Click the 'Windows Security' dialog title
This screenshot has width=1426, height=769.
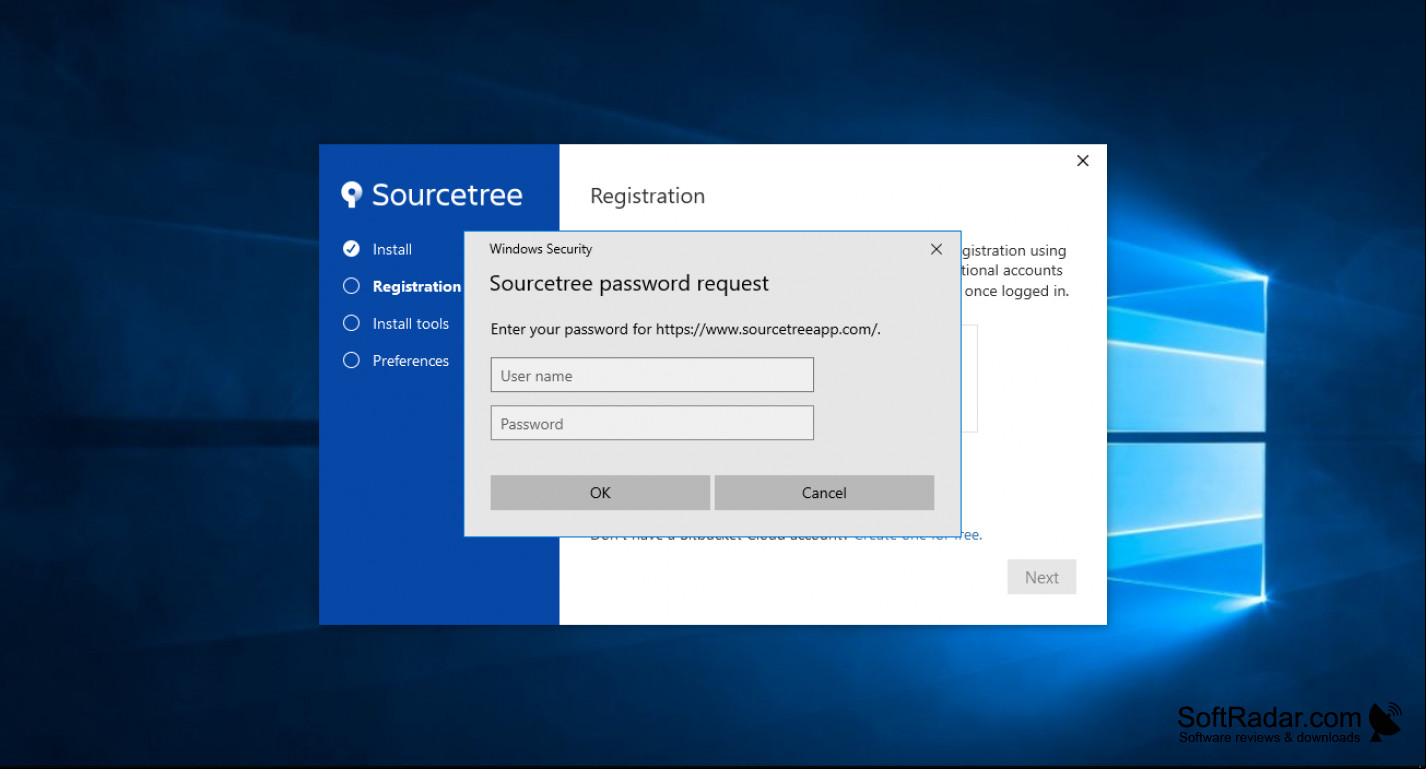pyautogui.click(x=541, y=249)
